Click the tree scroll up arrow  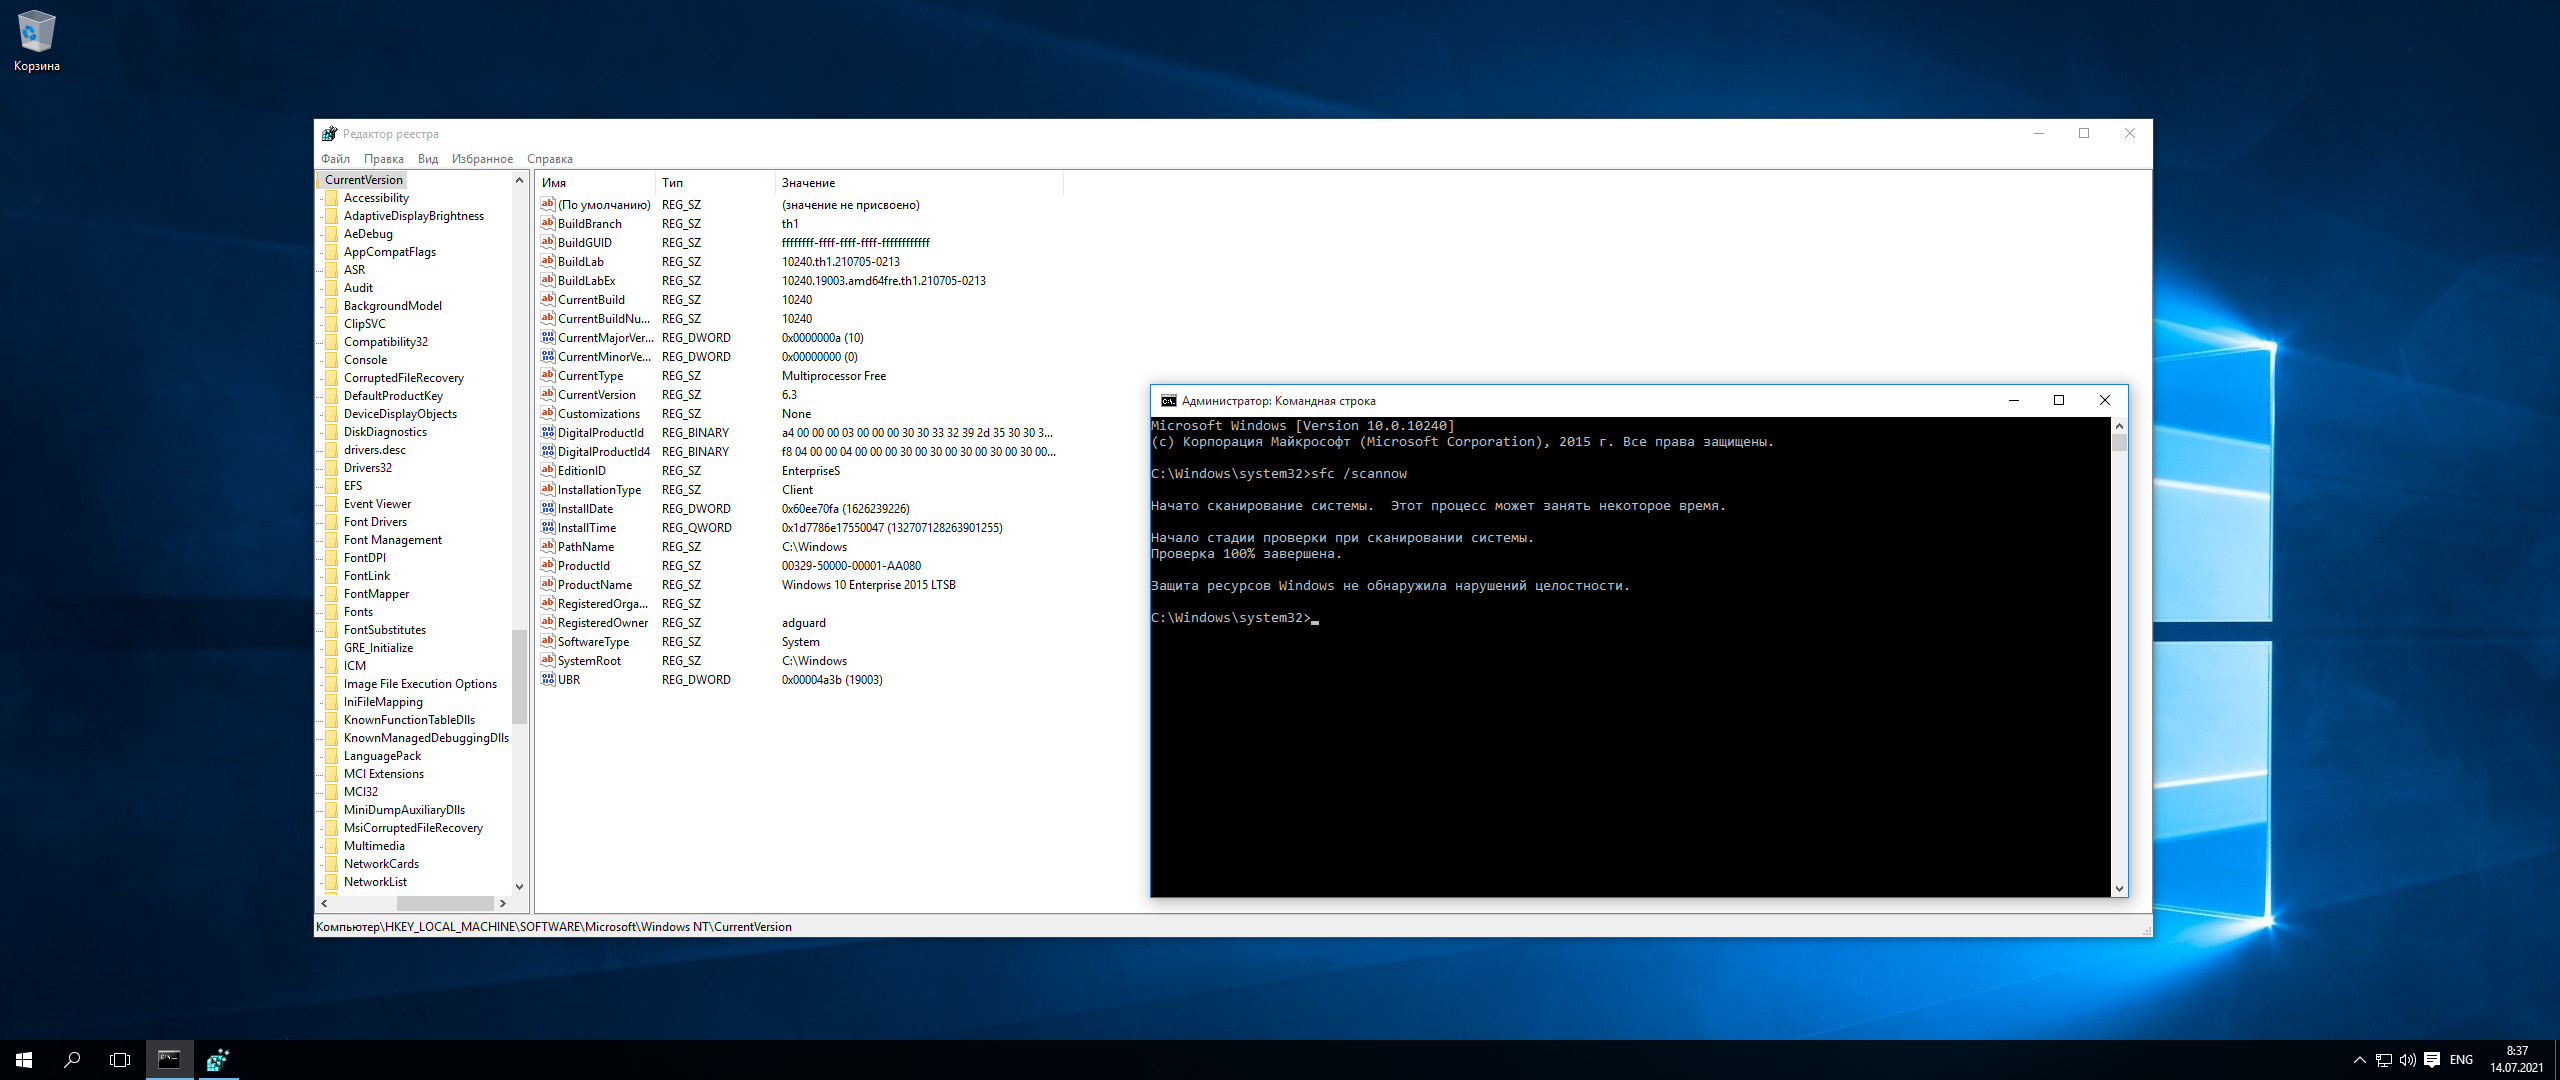point(519,180)
